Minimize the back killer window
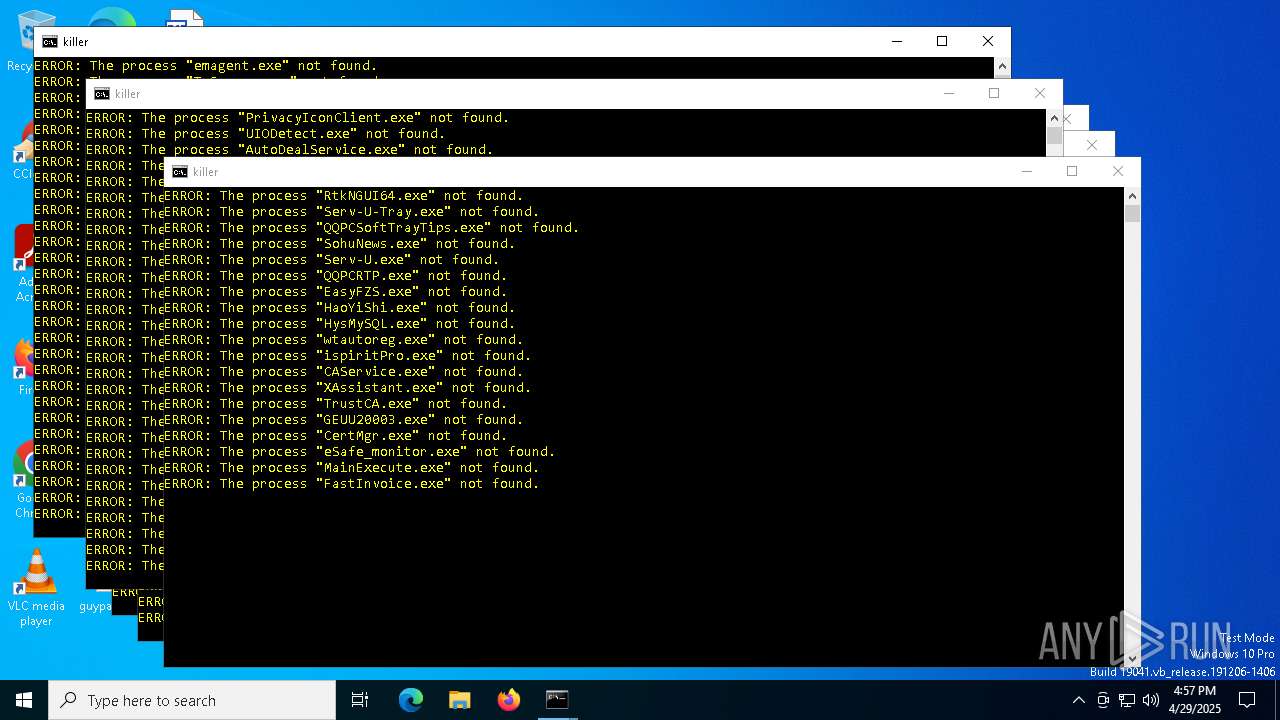This screenshot has width=1280, height=720. (x=896, y=41)
